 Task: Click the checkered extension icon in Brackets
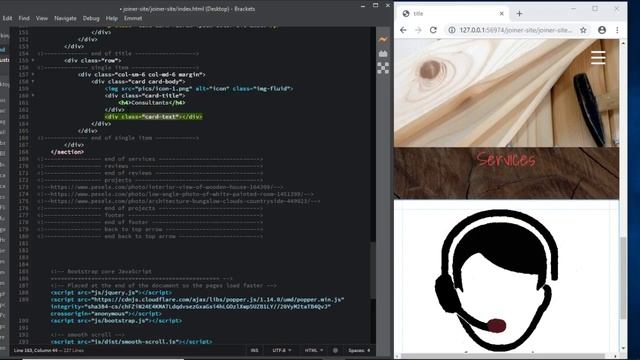(x=383, y=68)
